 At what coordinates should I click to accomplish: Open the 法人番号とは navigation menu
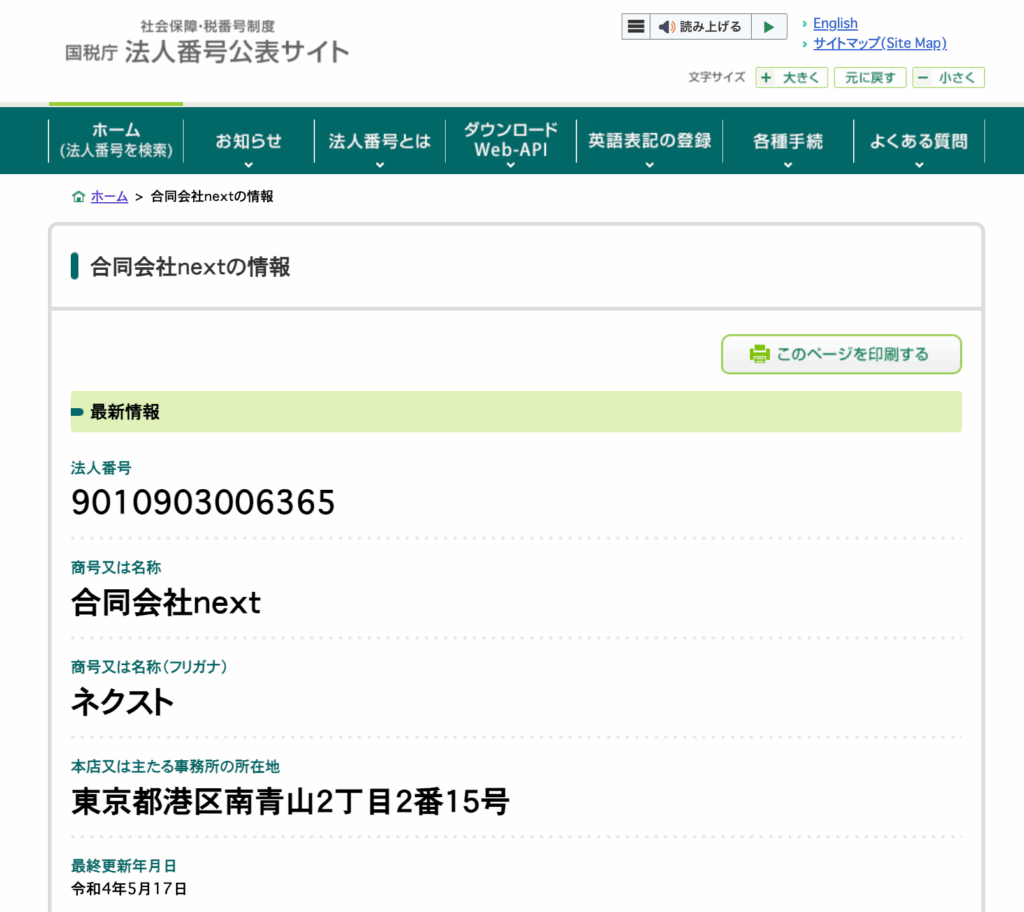pyautogui.click(x=380, y=140)
